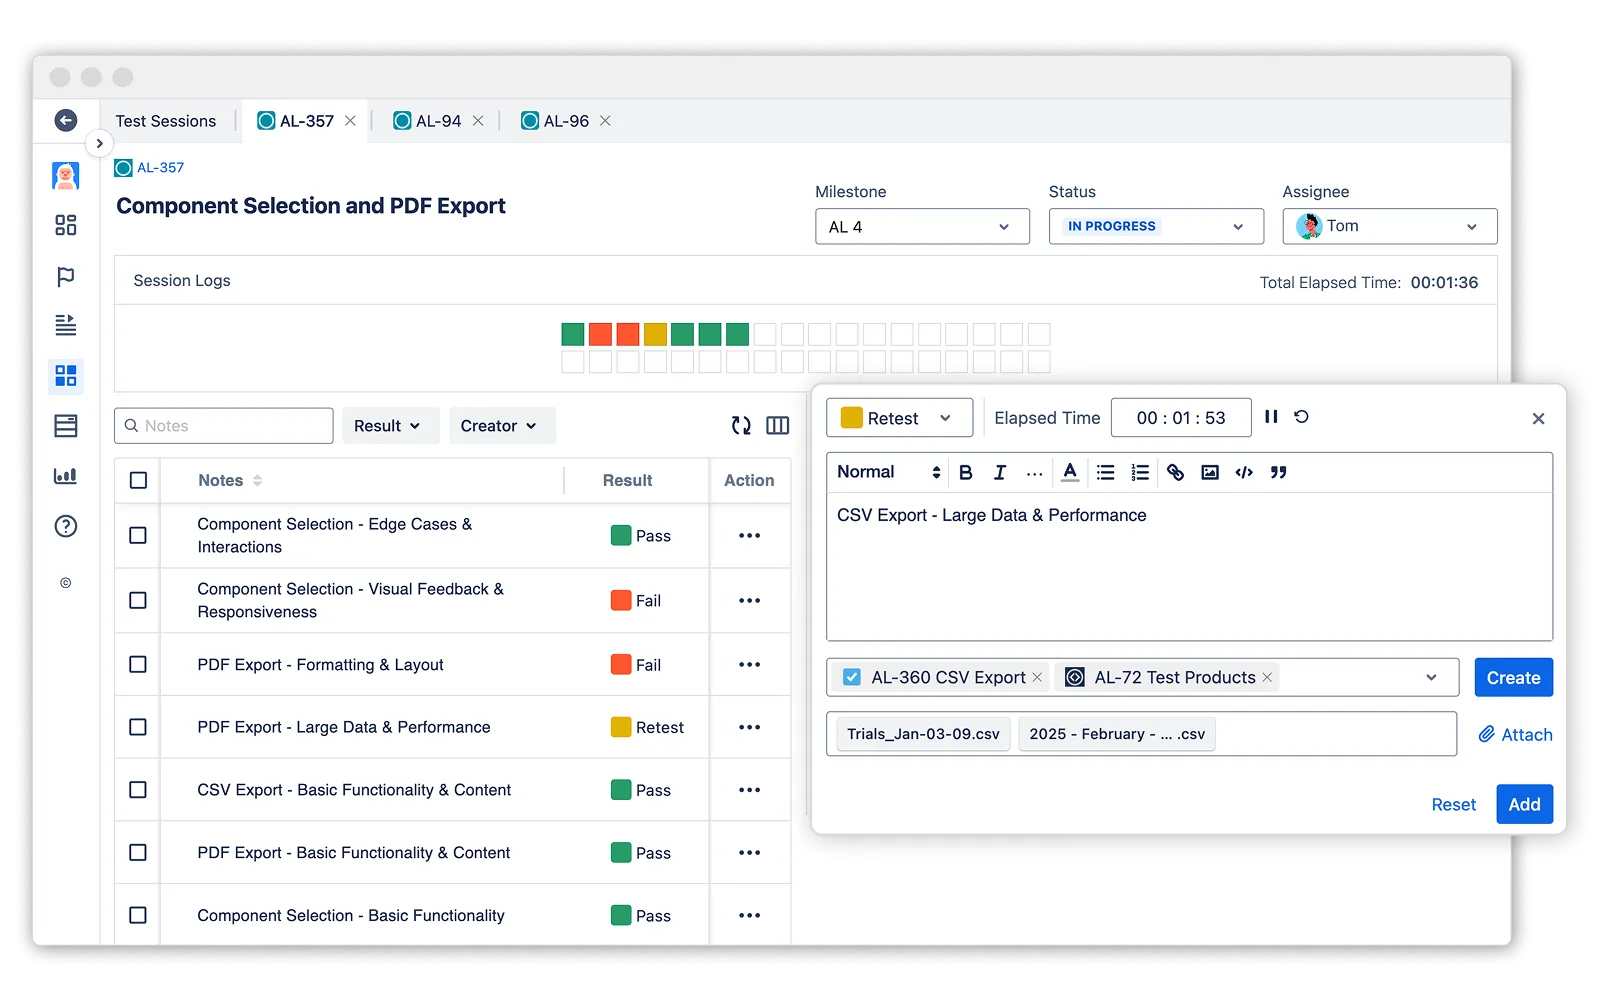Open the Assignee Tom dropdown
This screenshot has height=1000, width=1600.
[x=1390, y=226]
